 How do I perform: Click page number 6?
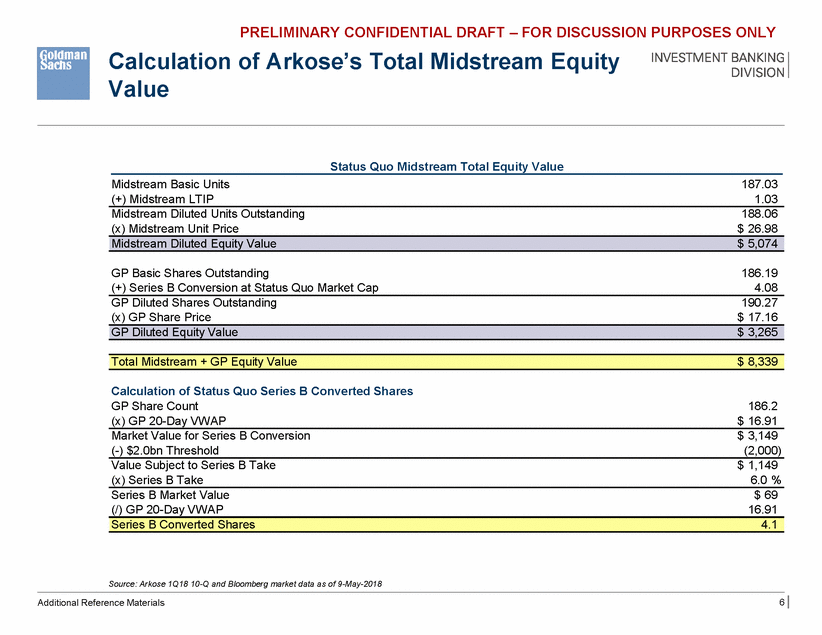tap(782, 602)
